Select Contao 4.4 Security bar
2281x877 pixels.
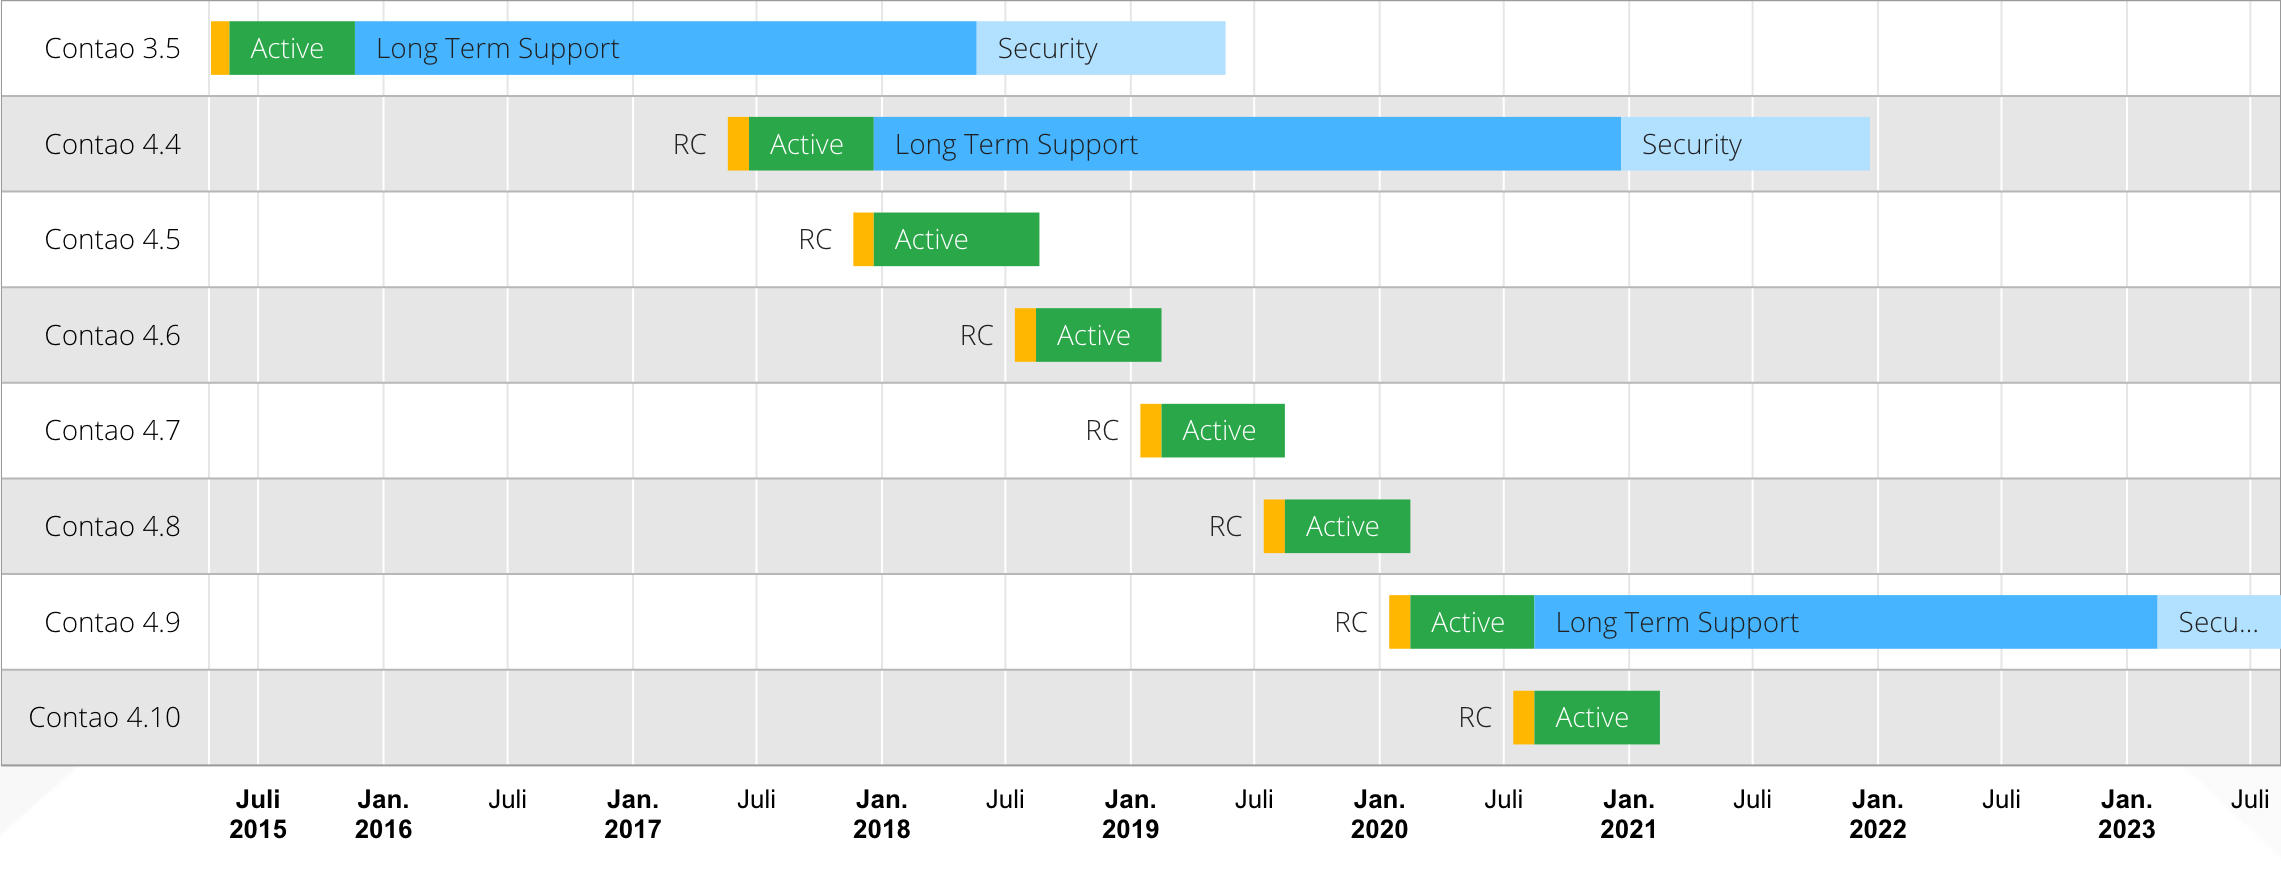(x=1745, y=144)
